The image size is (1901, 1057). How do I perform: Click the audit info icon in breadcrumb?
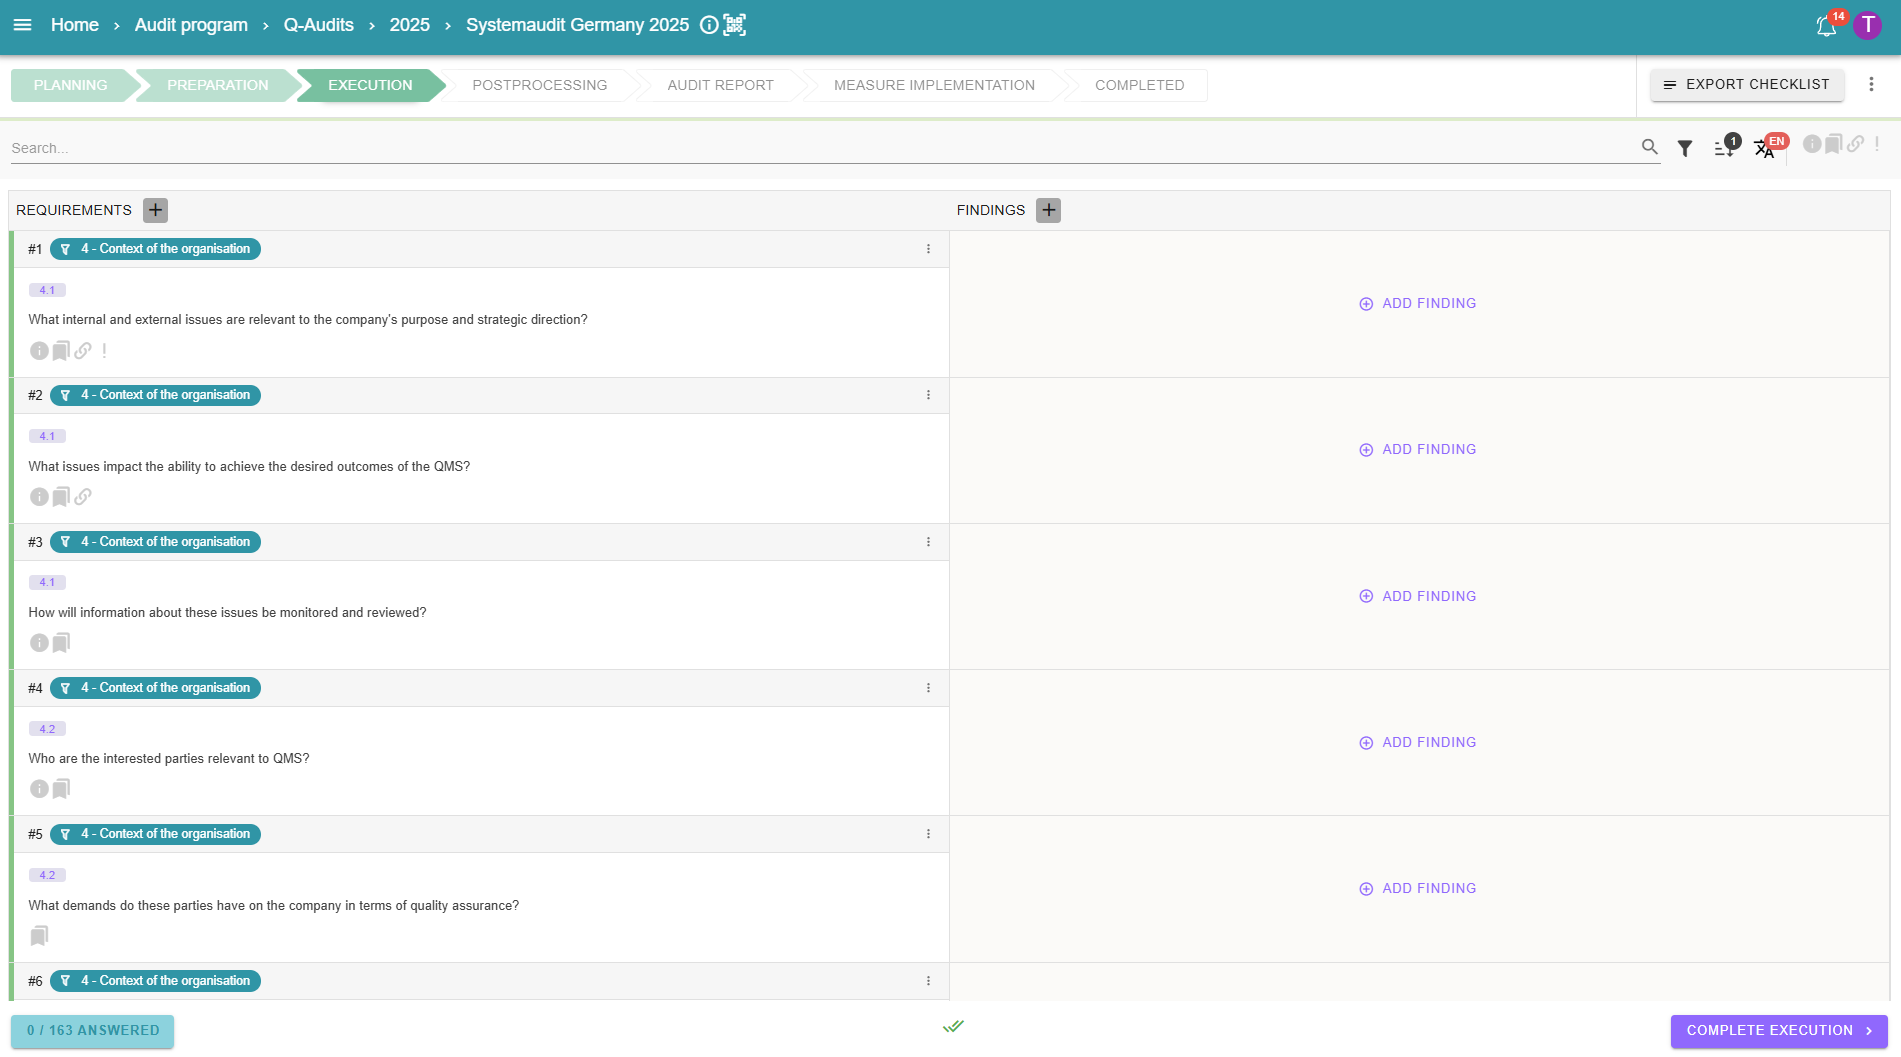[709, 25]
